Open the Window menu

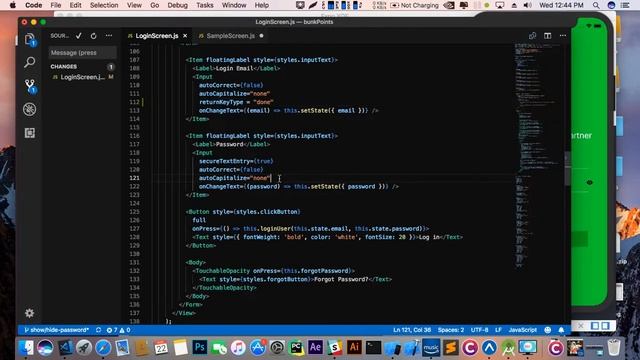[234, 5]
